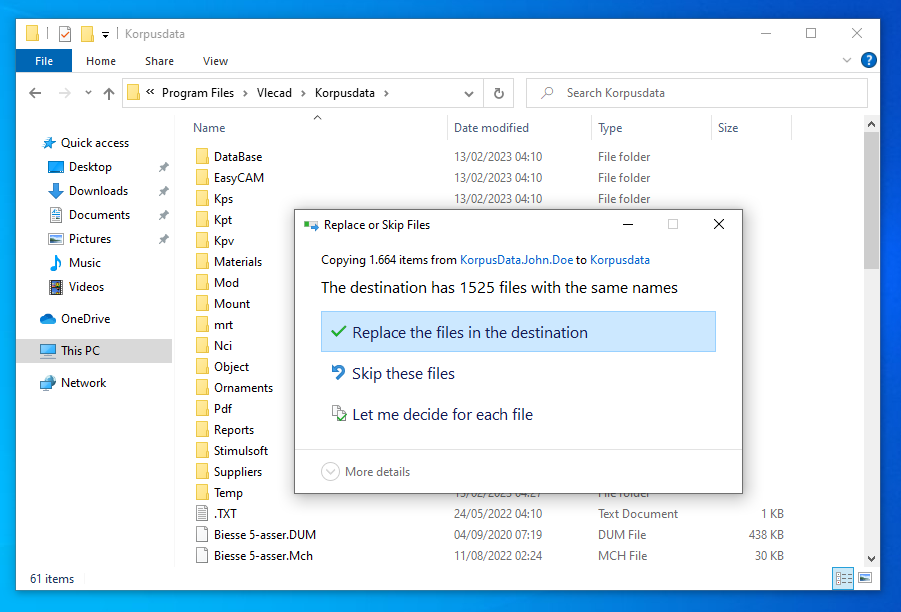901x612 pixels.
Task: Sort by Date modified column
Action: click(491, 128)
